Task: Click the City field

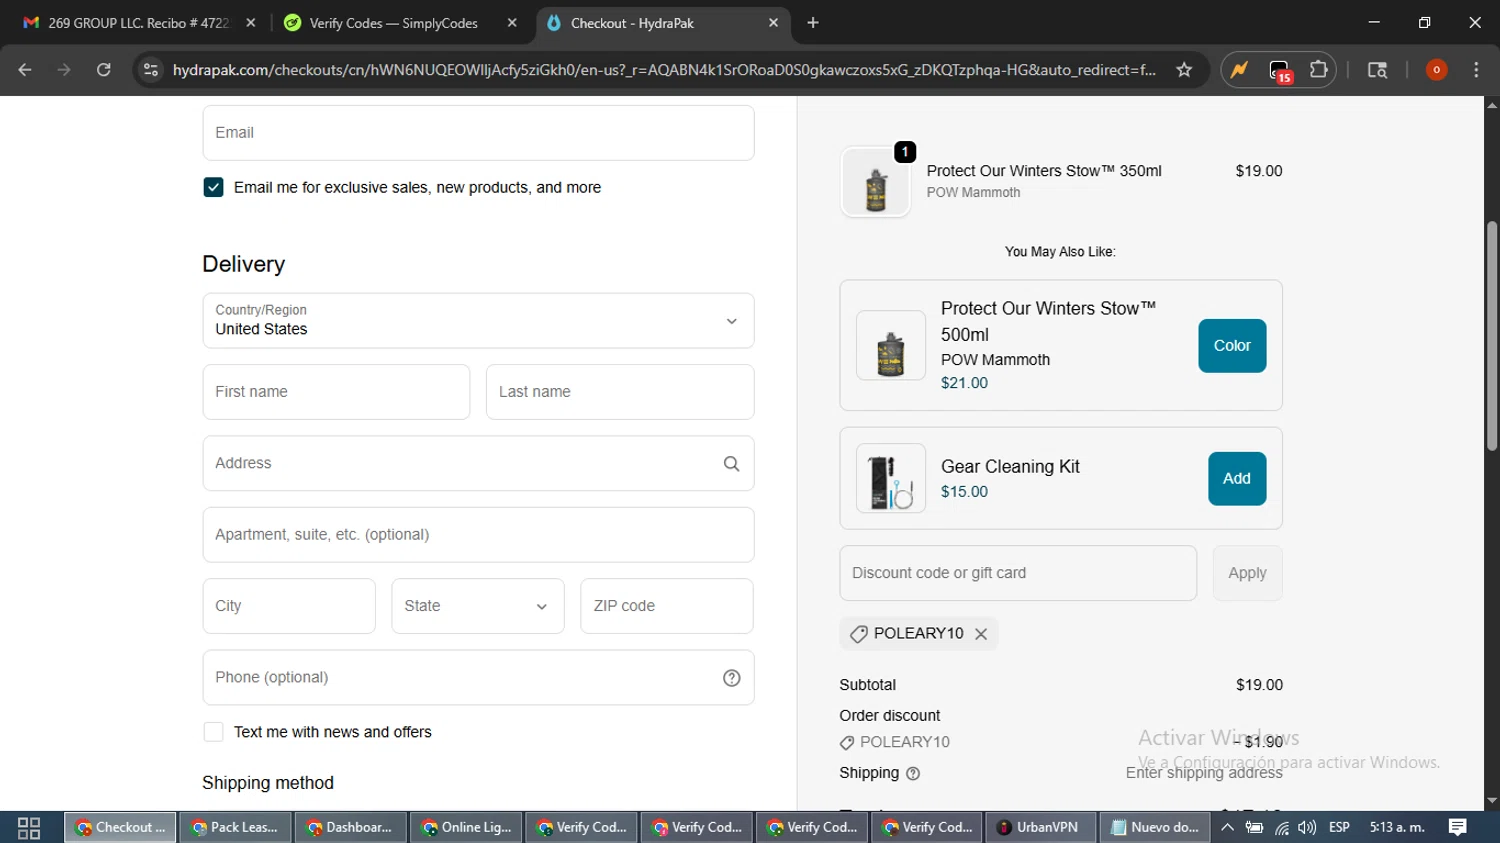Action: coord(289,606)
